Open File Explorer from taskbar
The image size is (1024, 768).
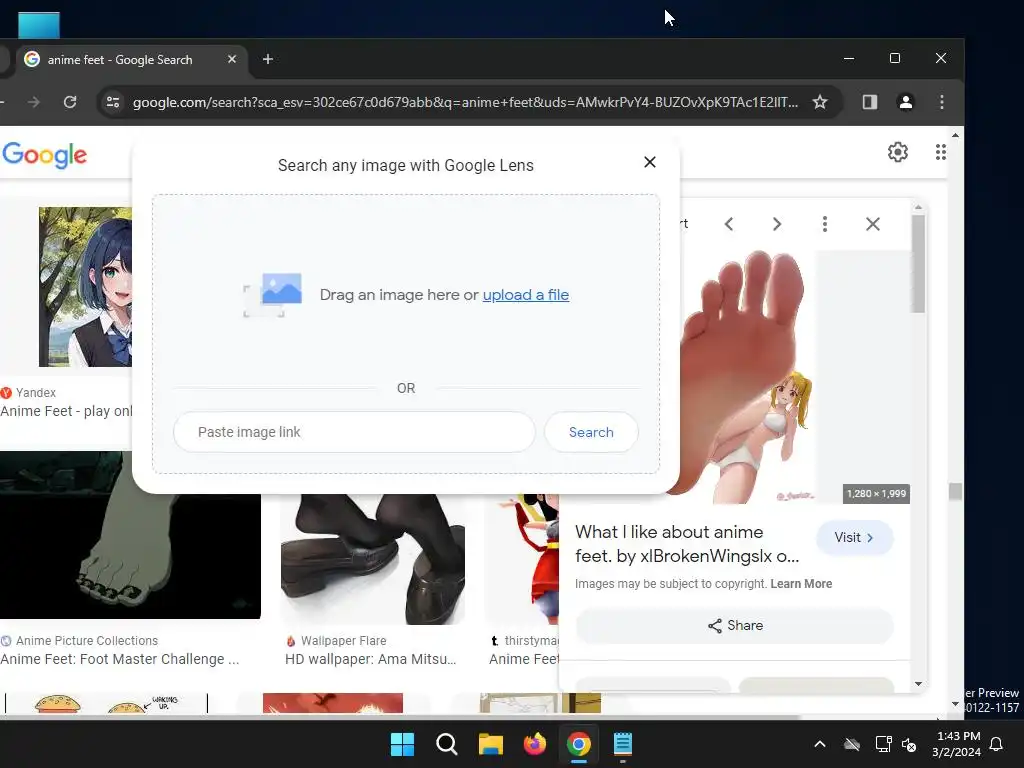(490, 744)
